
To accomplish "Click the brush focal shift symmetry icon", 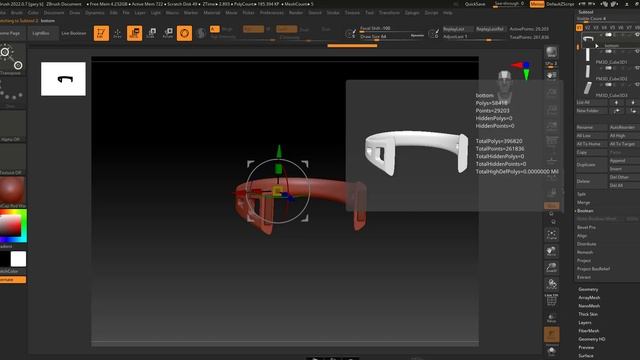I will click(350, 33).
